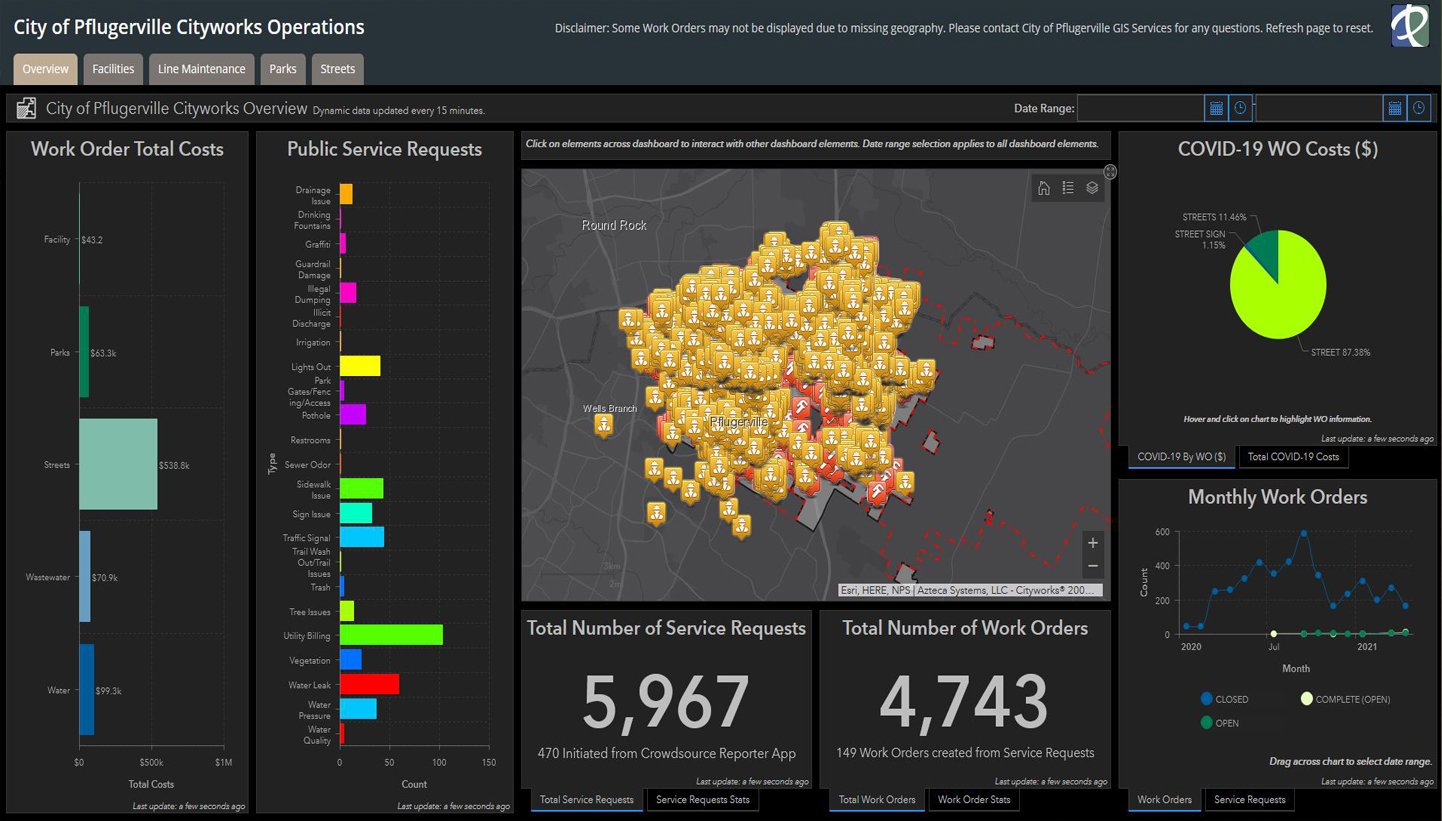Click the Round Rock map label
This screenshot has width=1442, height=821.
pos(614,226)
